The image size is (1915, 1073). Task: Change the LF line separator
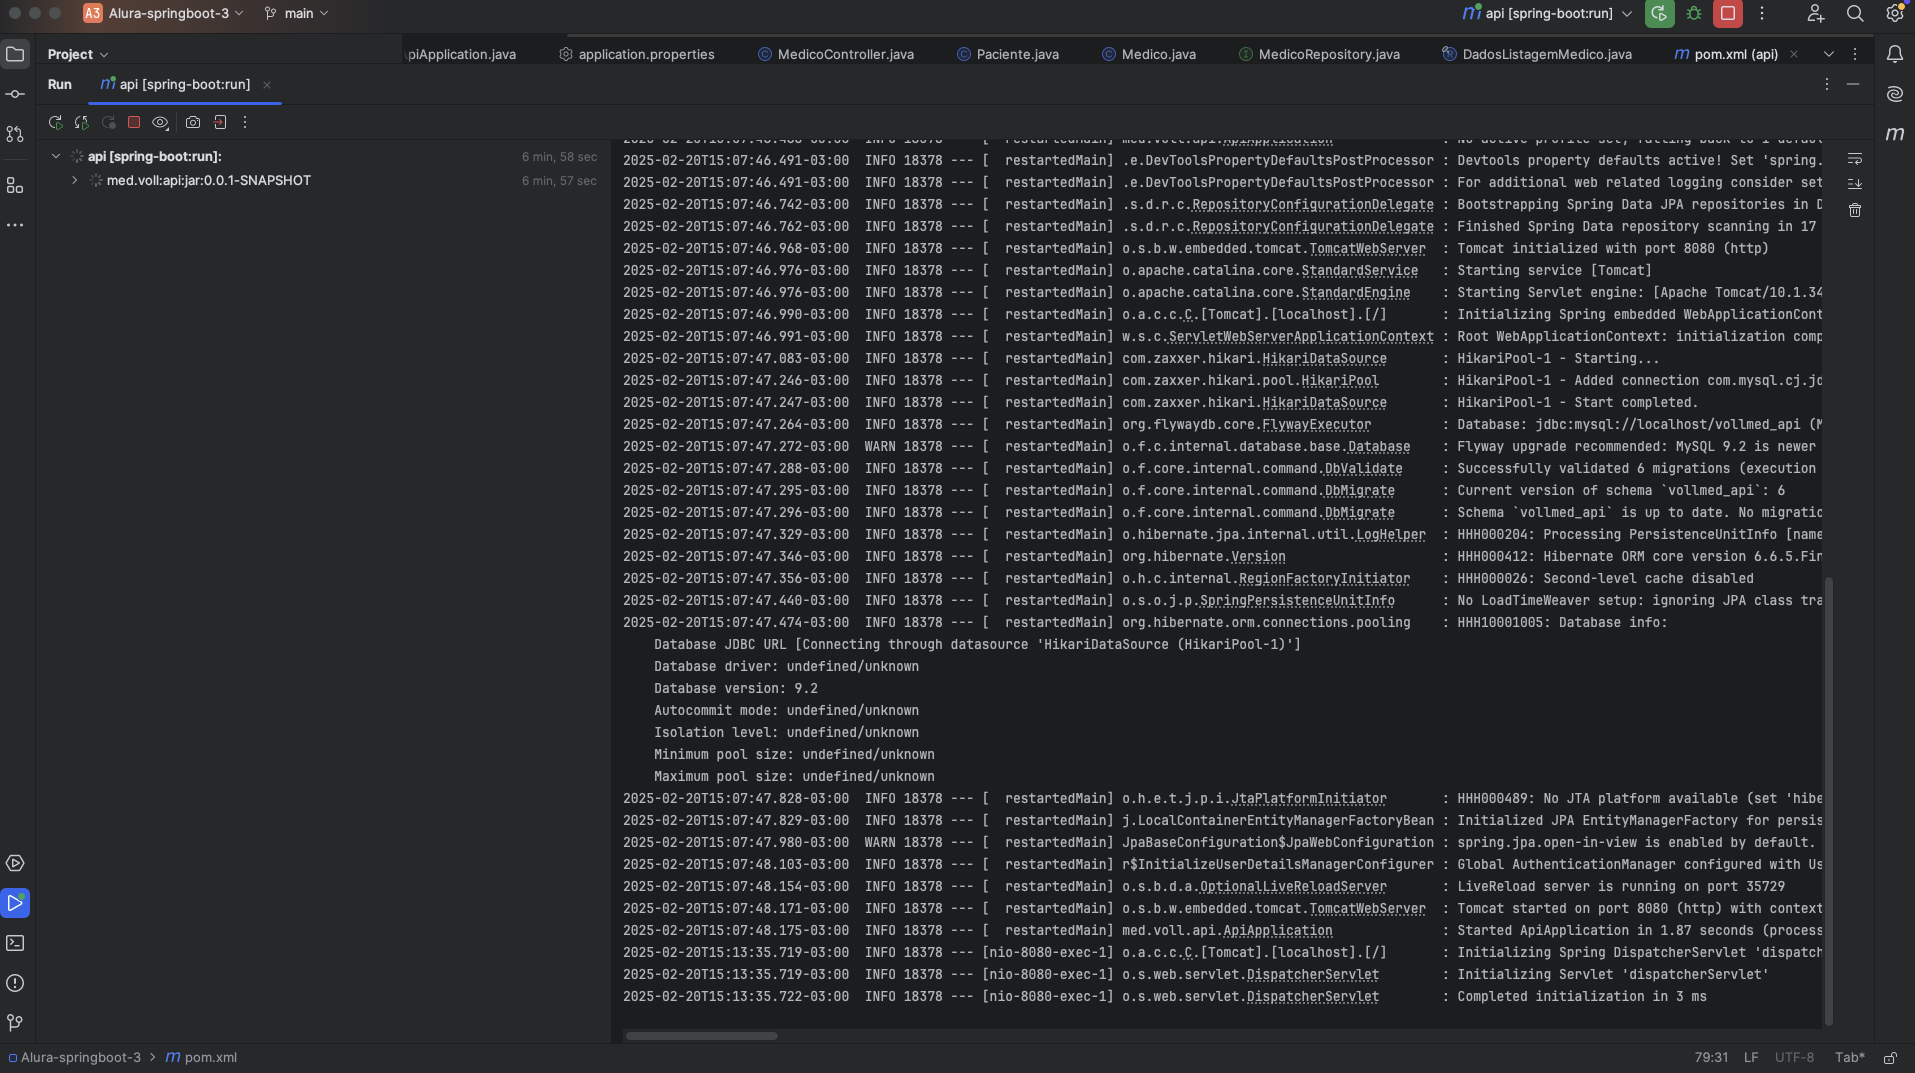tap(1751, 1057)
